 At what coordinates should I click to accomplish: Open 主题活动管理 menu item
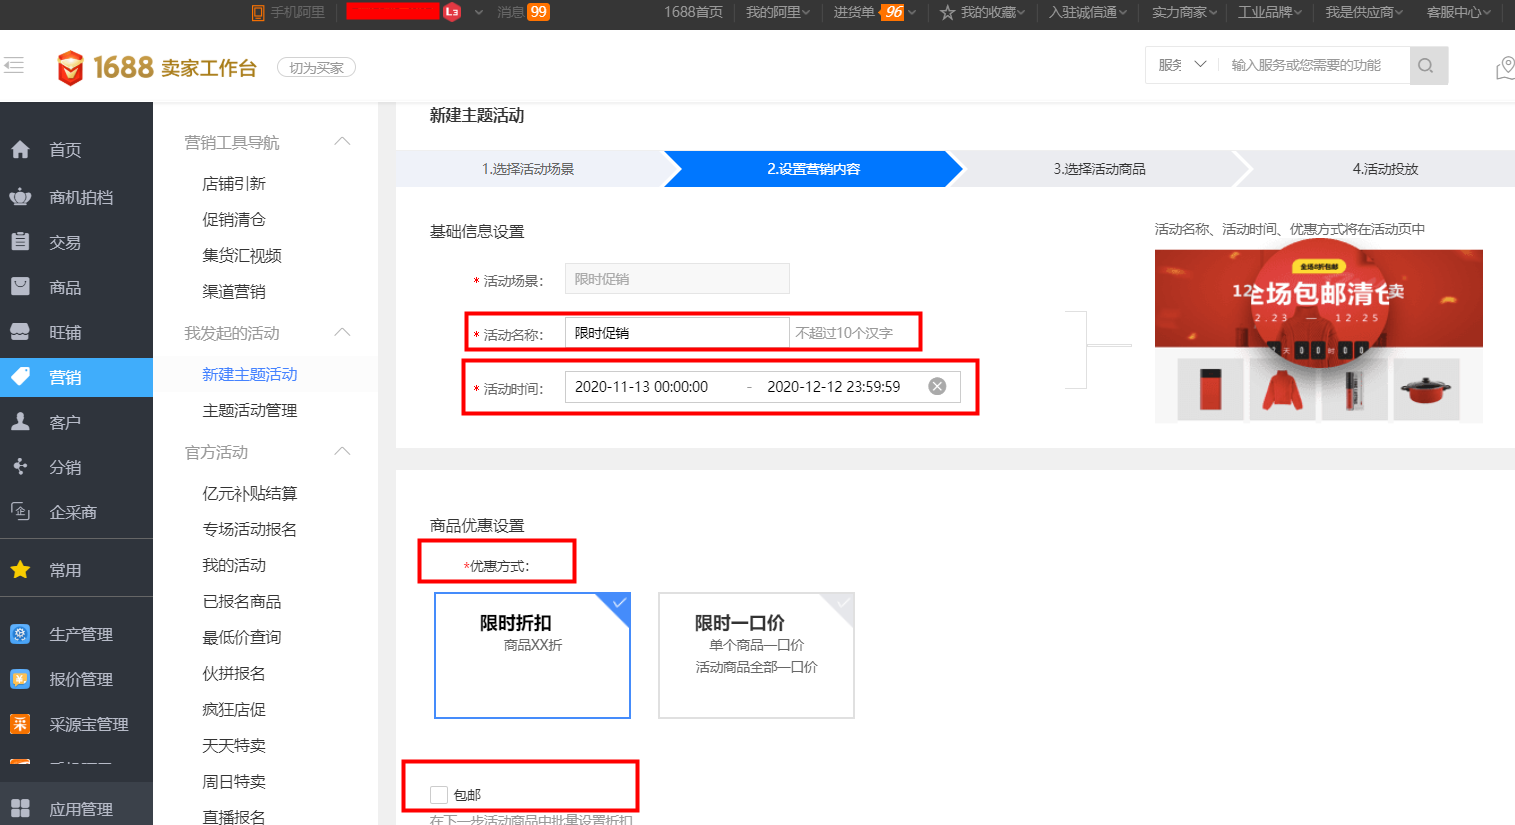pyautogui.click(x=250, y=411)
